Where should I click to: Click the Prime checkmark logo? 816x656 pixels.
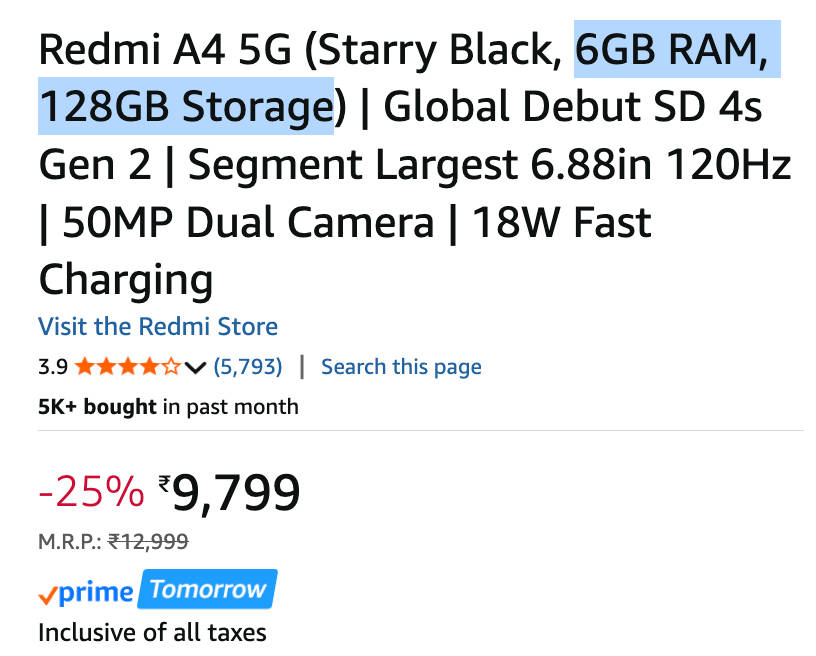(85, 593)
